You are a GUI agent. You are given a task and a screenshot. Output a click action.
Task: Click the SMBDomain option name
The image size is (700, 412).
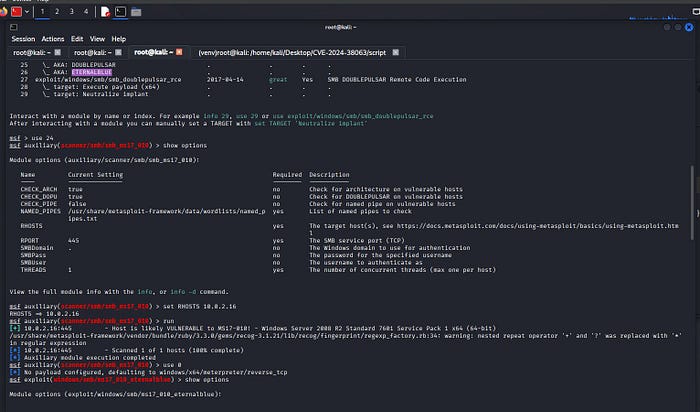coord(37,248)
